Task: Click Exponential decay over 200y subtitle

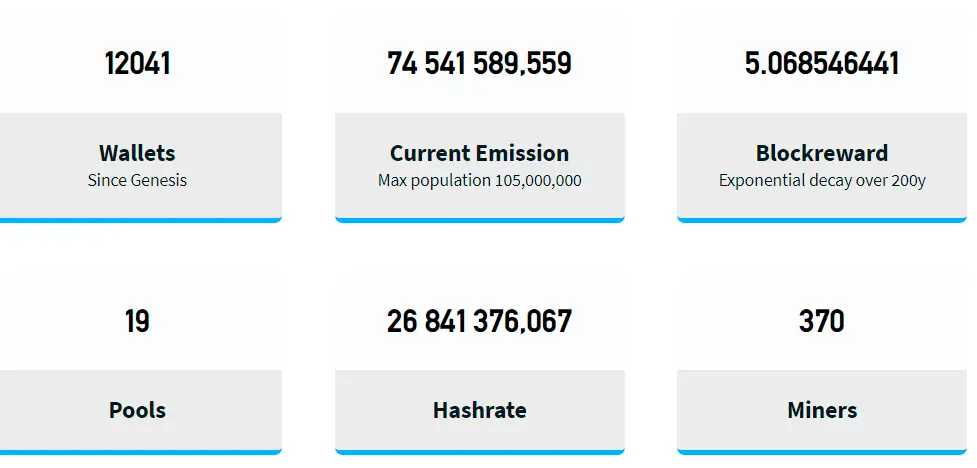Action: [821, 181]
